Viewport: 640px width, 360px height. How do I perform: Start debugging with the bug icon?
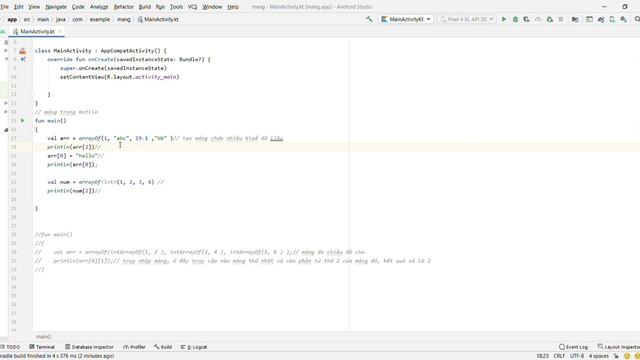[515, 19]
